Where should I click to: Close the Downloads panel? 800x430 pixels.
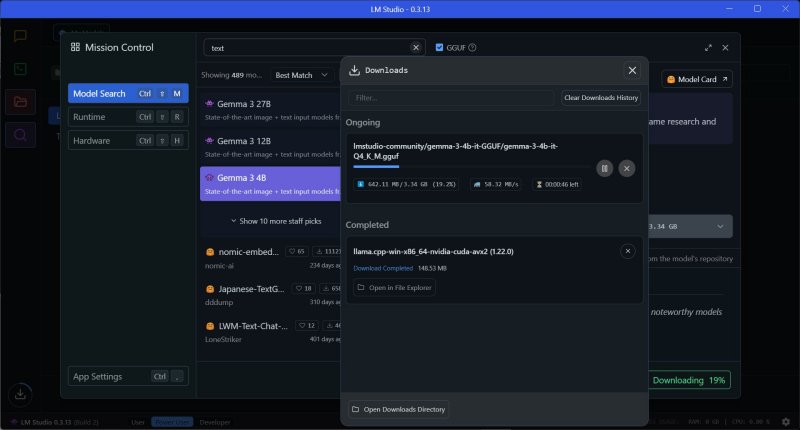632,70
